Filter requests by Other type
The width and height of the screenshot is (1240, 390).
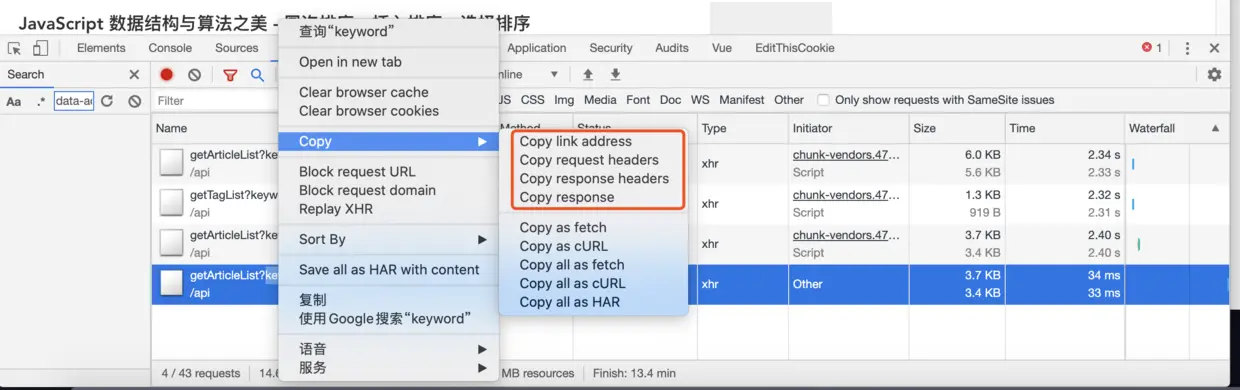click(789, 100)
